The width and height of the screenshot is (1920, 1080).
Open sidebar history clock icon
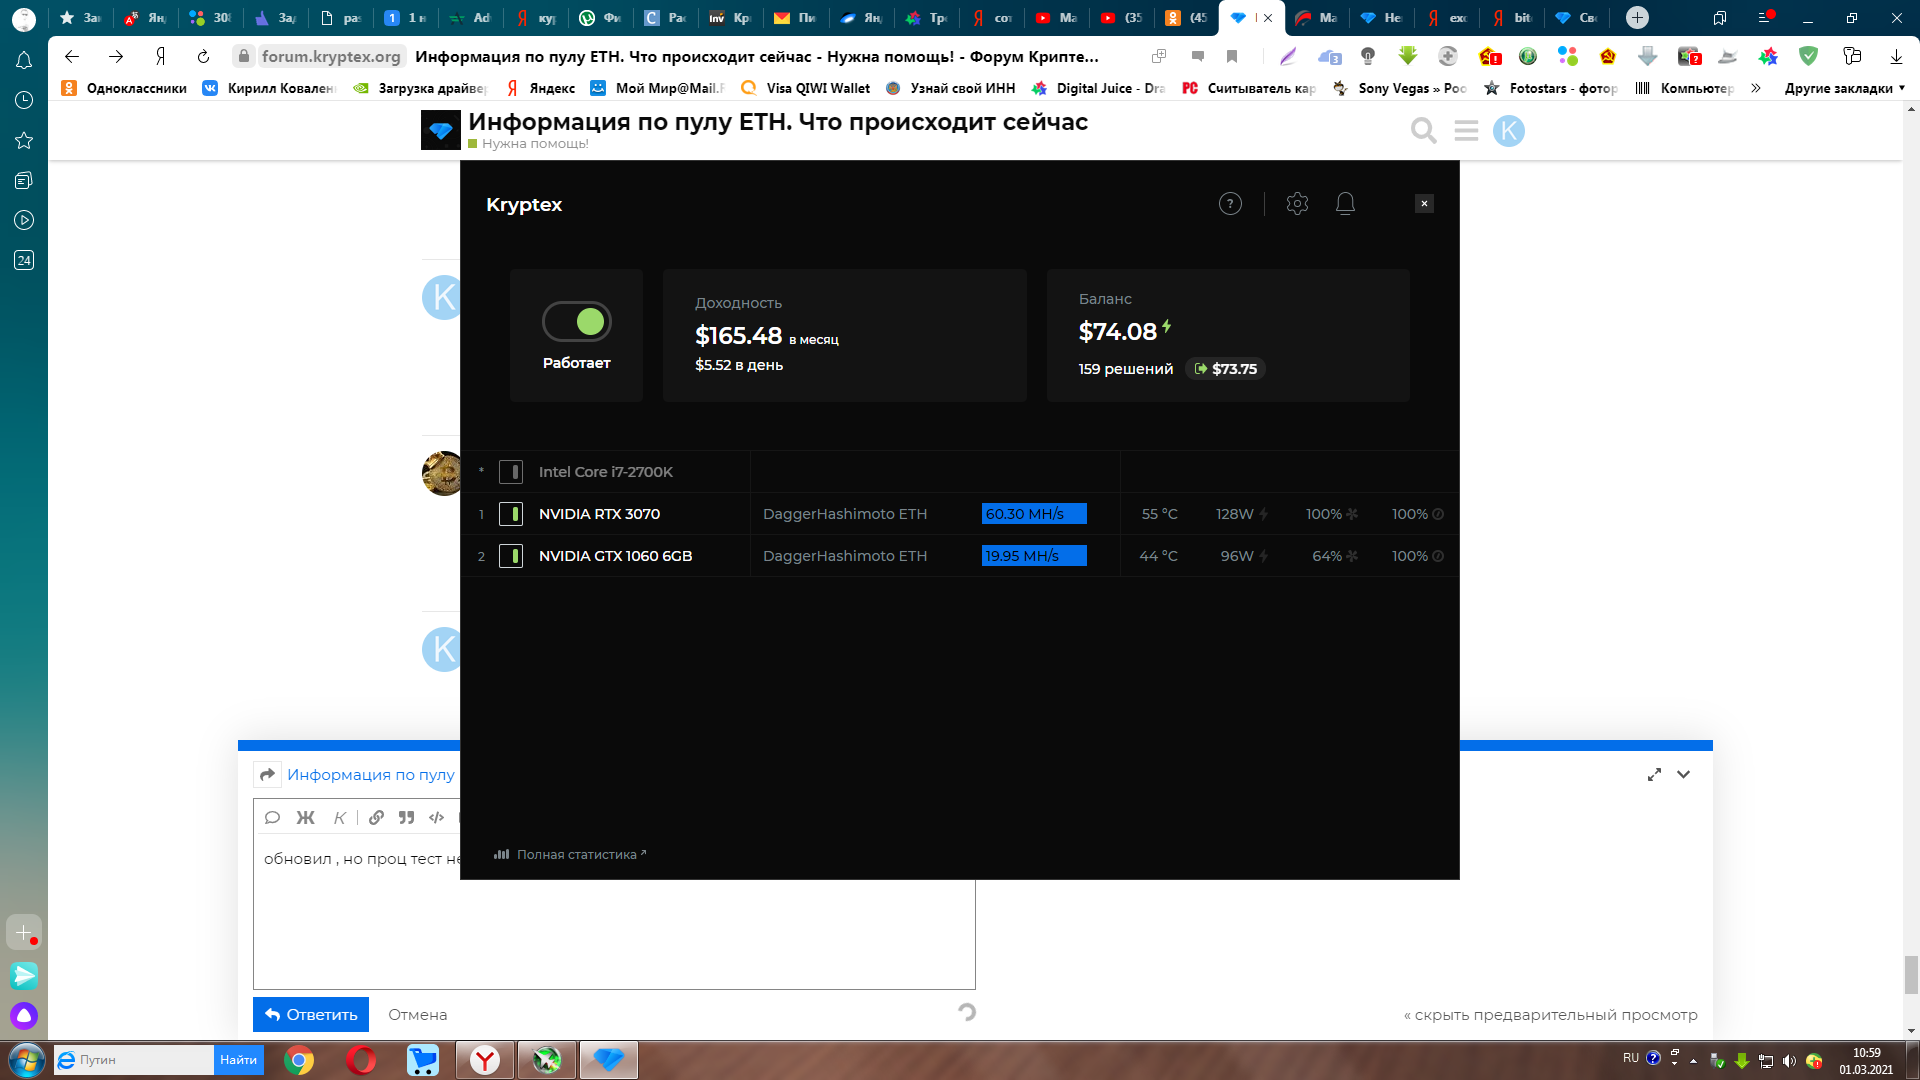(x=24, y=100)
